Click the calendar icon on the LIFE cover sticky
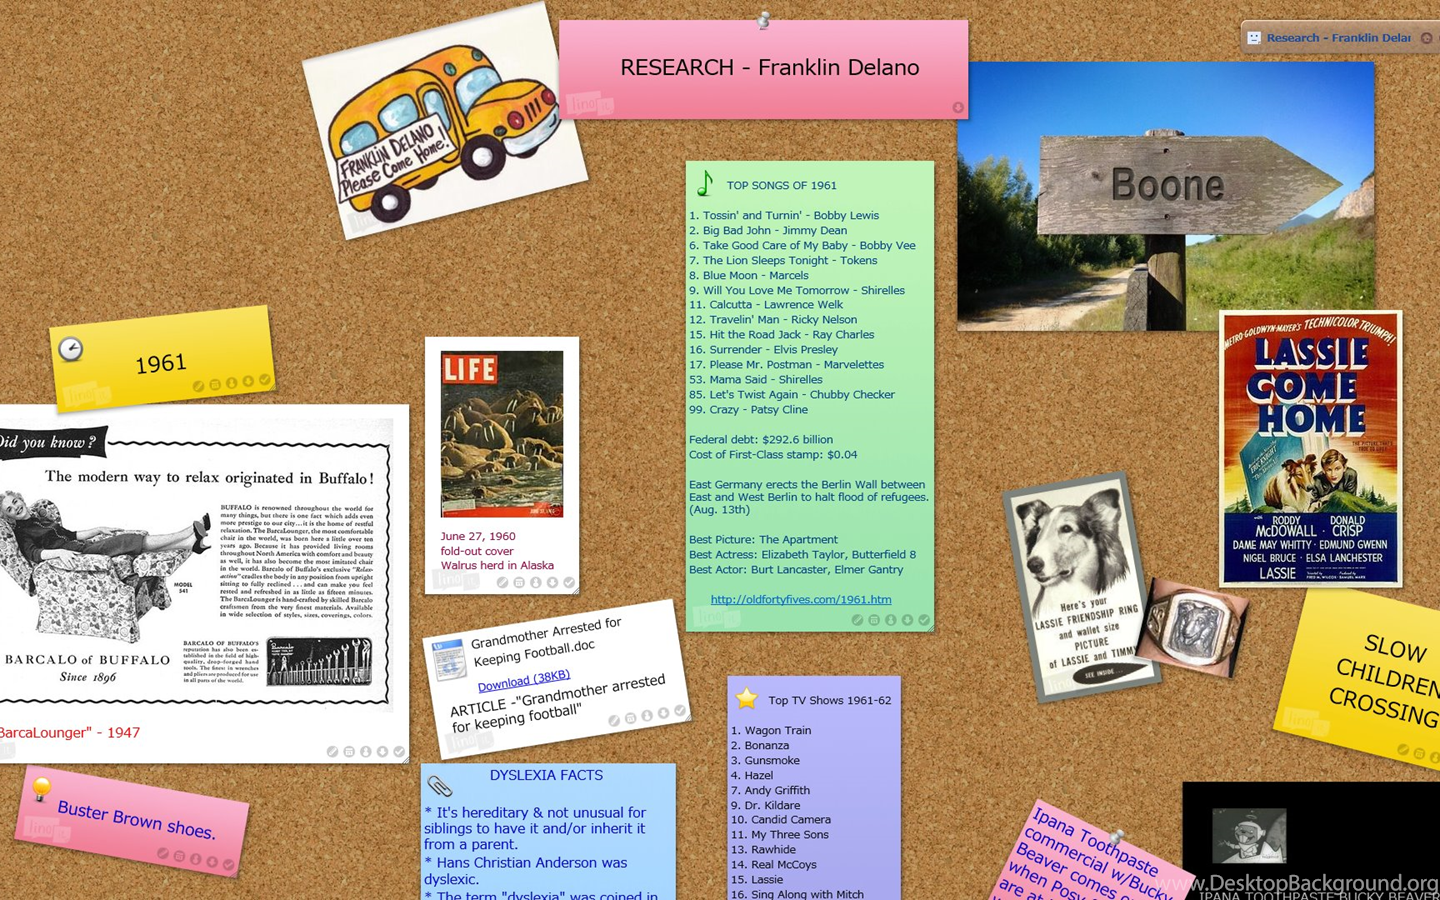The height and width of the screenshot is (900, 1440). (x=519, y=582)
